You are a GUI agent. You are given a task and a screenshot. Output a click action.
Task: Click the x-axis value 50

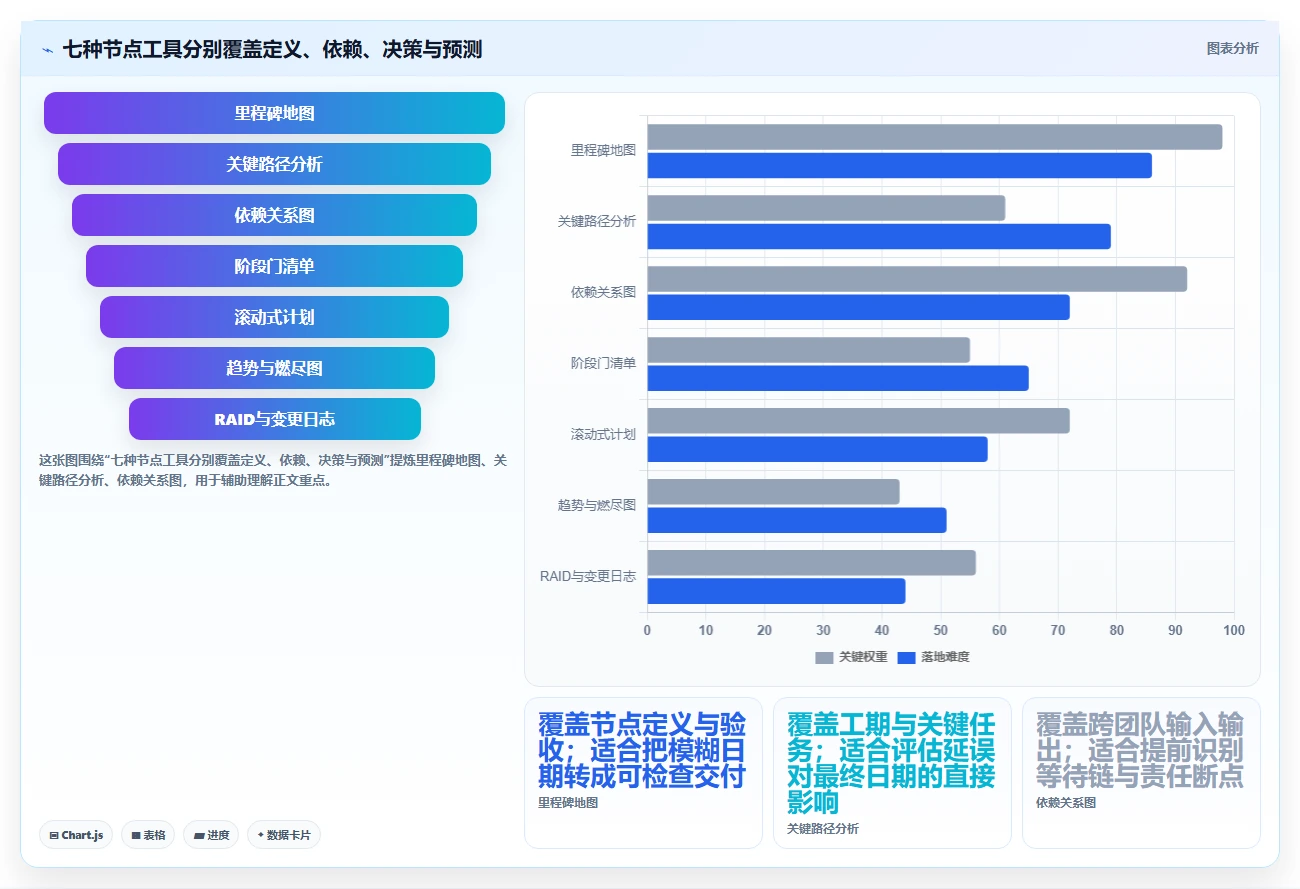(940, 630)
